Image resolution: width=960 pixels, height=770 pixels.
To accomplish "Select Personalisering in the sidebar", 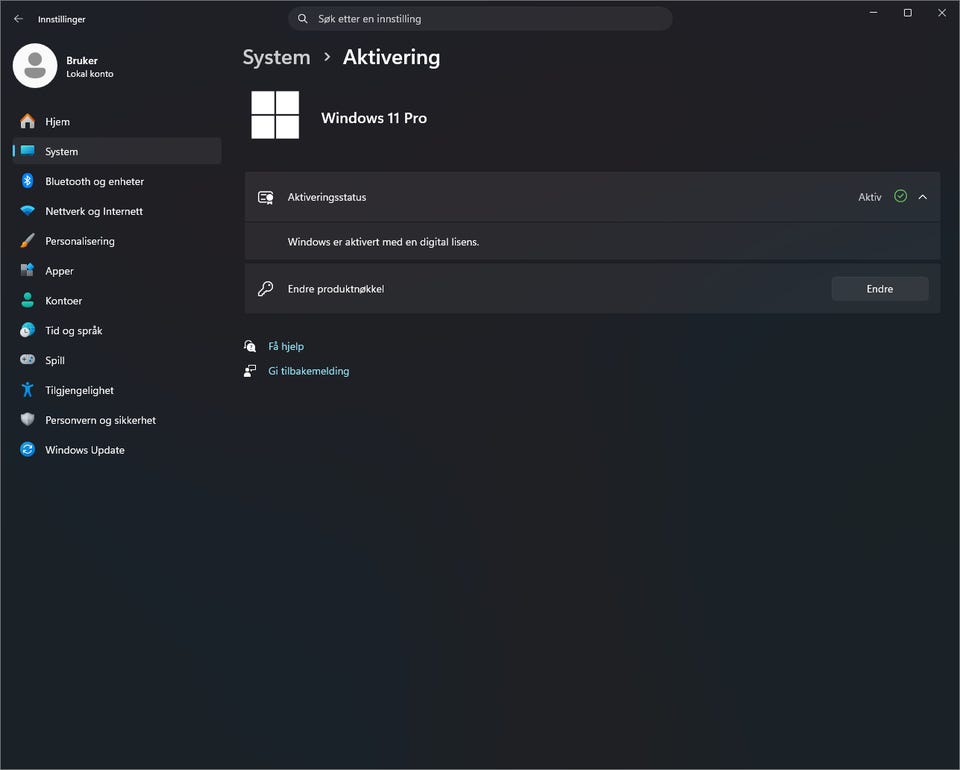I will pyautogui.click(x=116, y=241).
